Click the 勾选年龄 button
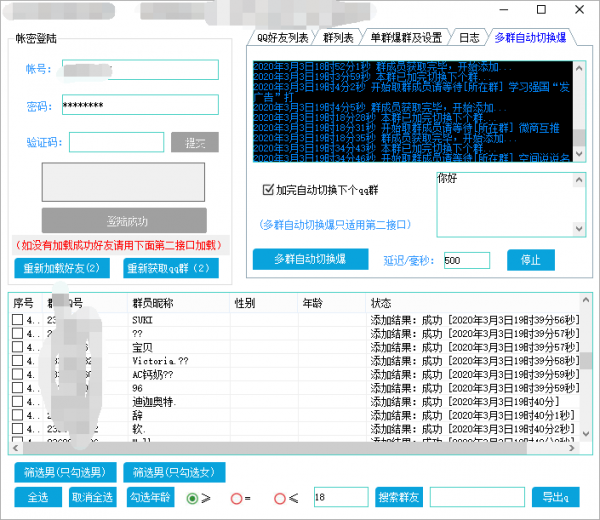This screenshot has height=520, width=600. (x=150, y=497)
